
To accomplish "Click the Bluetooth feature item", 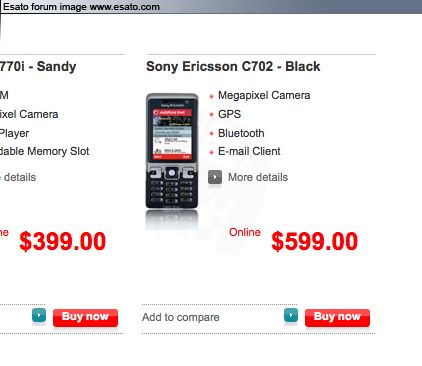I will coord(241,133).
